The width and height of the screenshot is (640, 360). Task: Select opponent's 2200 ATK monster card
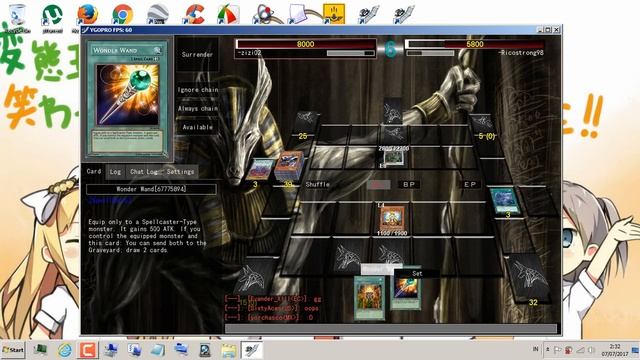coord(393,158)
